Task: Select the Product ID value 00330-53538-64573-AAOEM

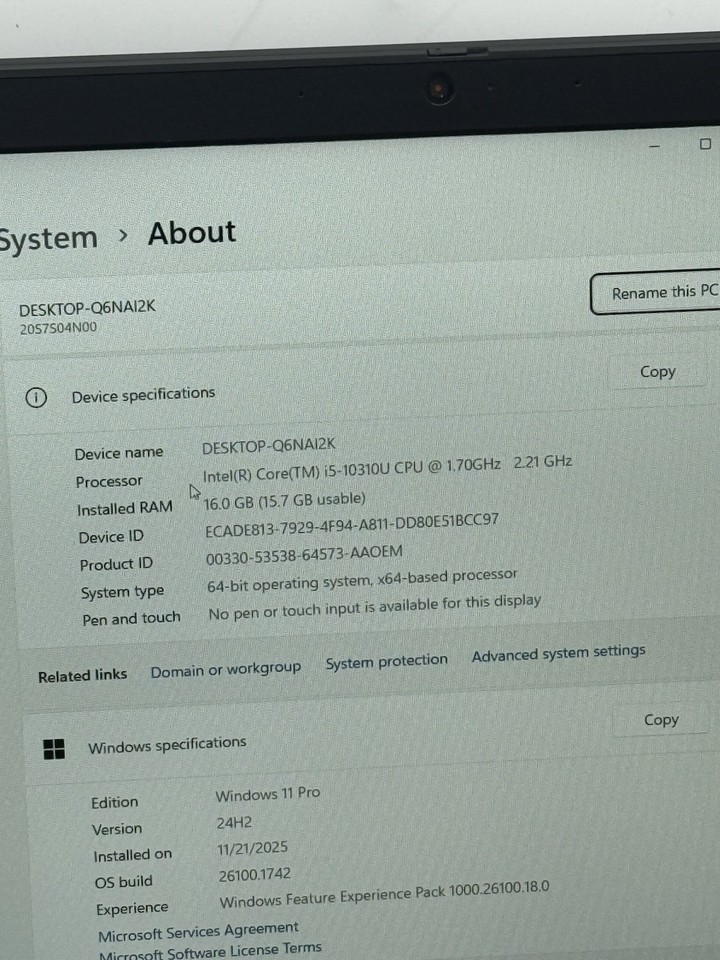Action: point(304,555)
